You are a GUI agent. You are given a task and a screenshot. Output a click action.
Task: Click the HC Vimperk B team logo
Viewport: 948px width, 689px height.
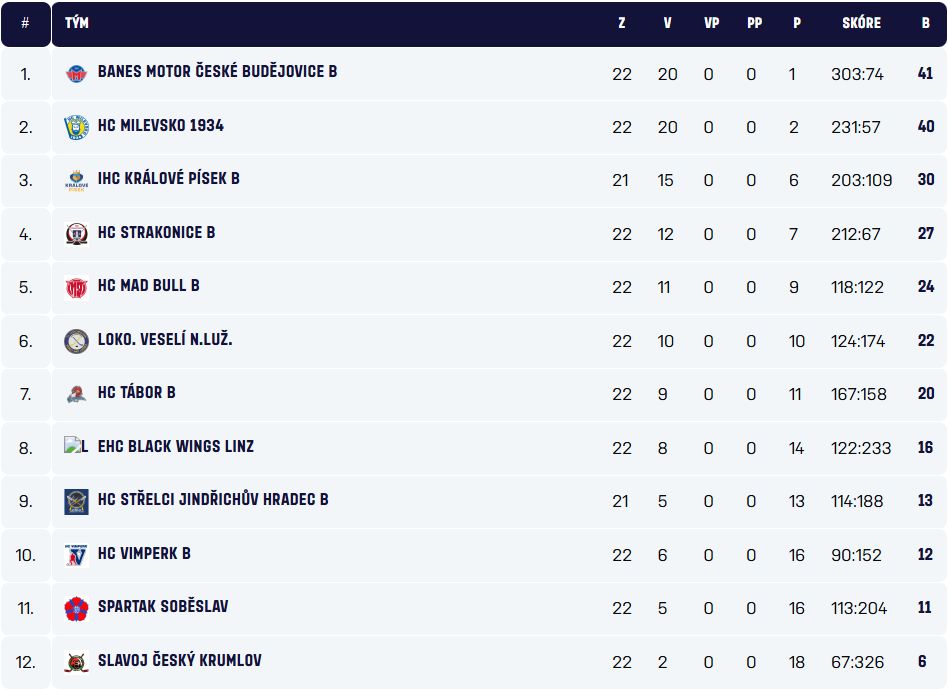(x=76, y=555)
